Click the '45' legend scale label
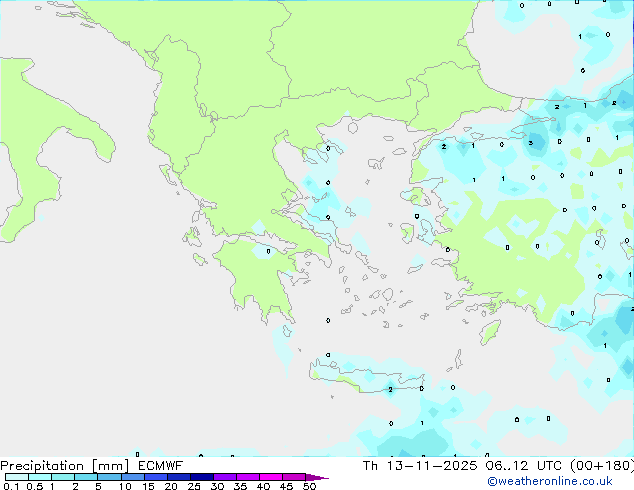This screenshot has height=490, width=634. pyautogui.click(x=286, y=486)
